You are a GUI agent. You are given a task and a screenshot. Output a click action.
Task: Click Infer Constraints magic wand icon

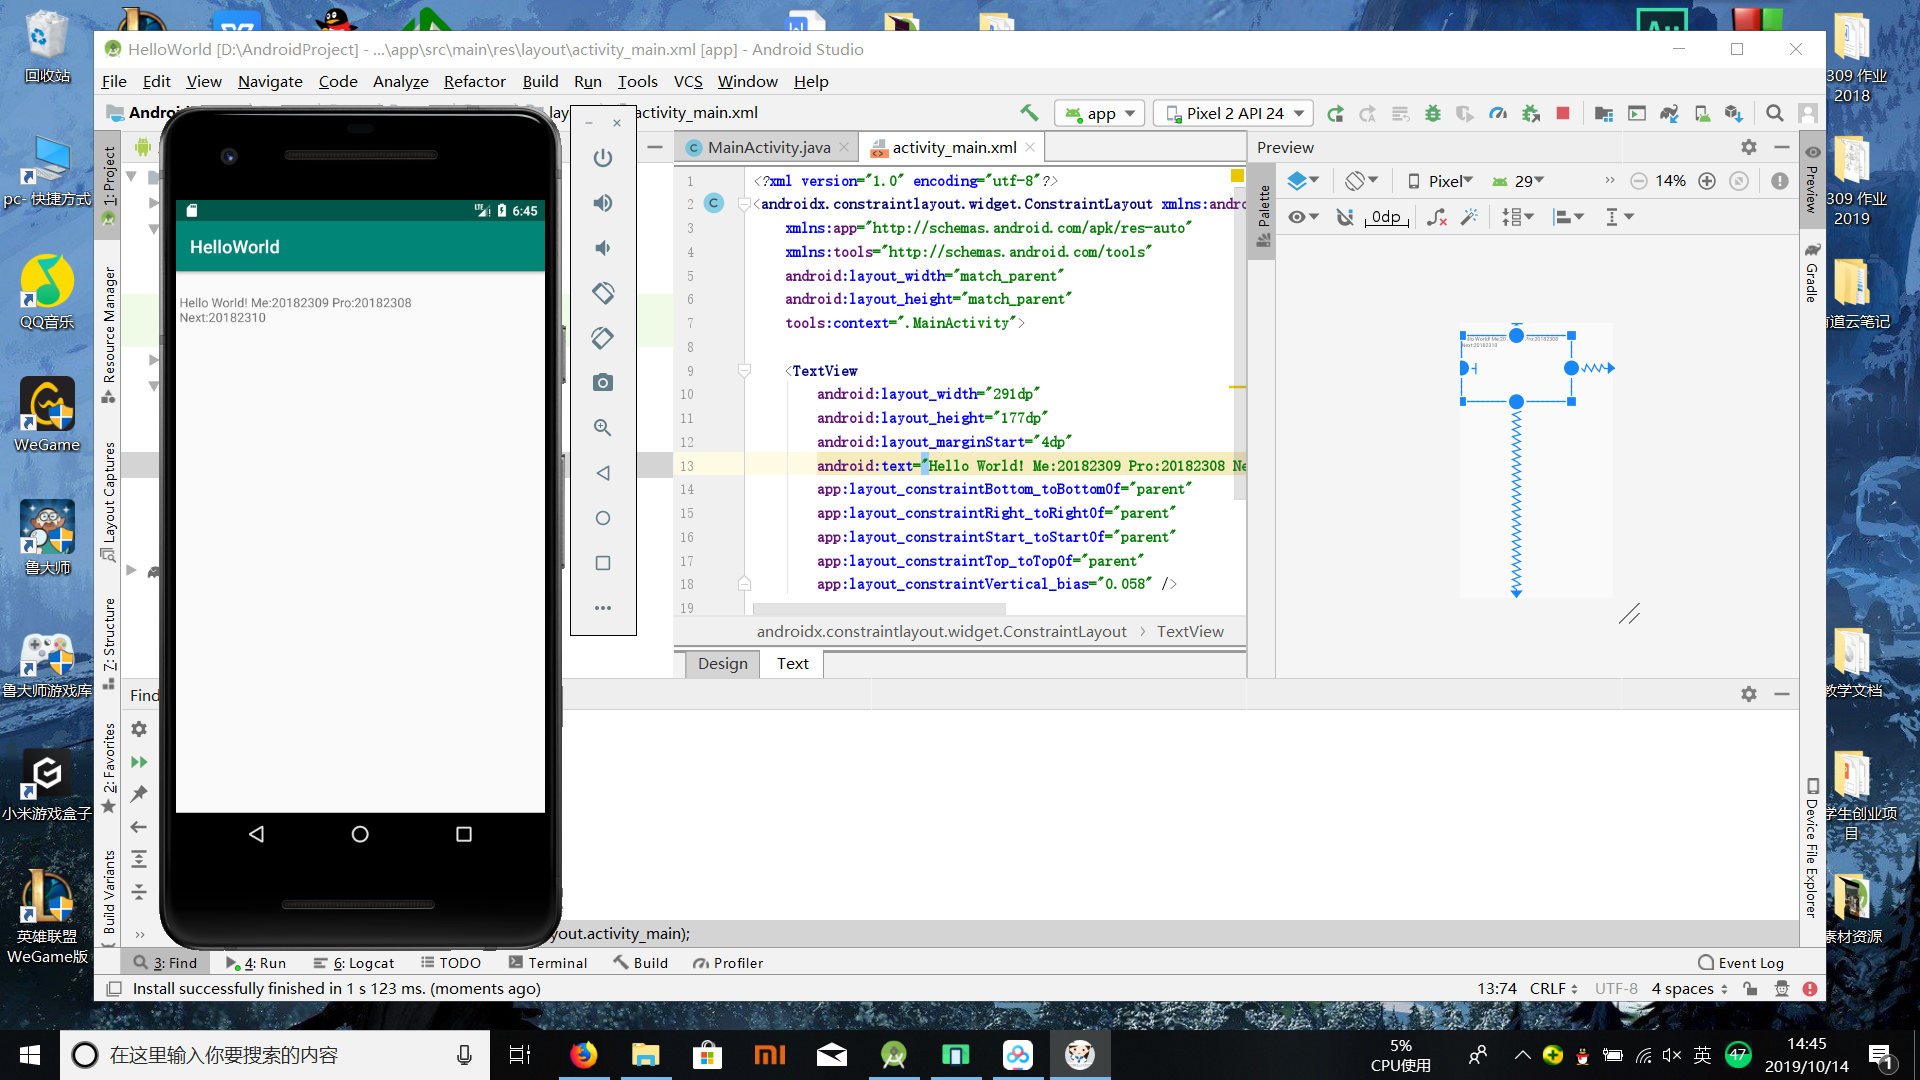click(1469, 217)
